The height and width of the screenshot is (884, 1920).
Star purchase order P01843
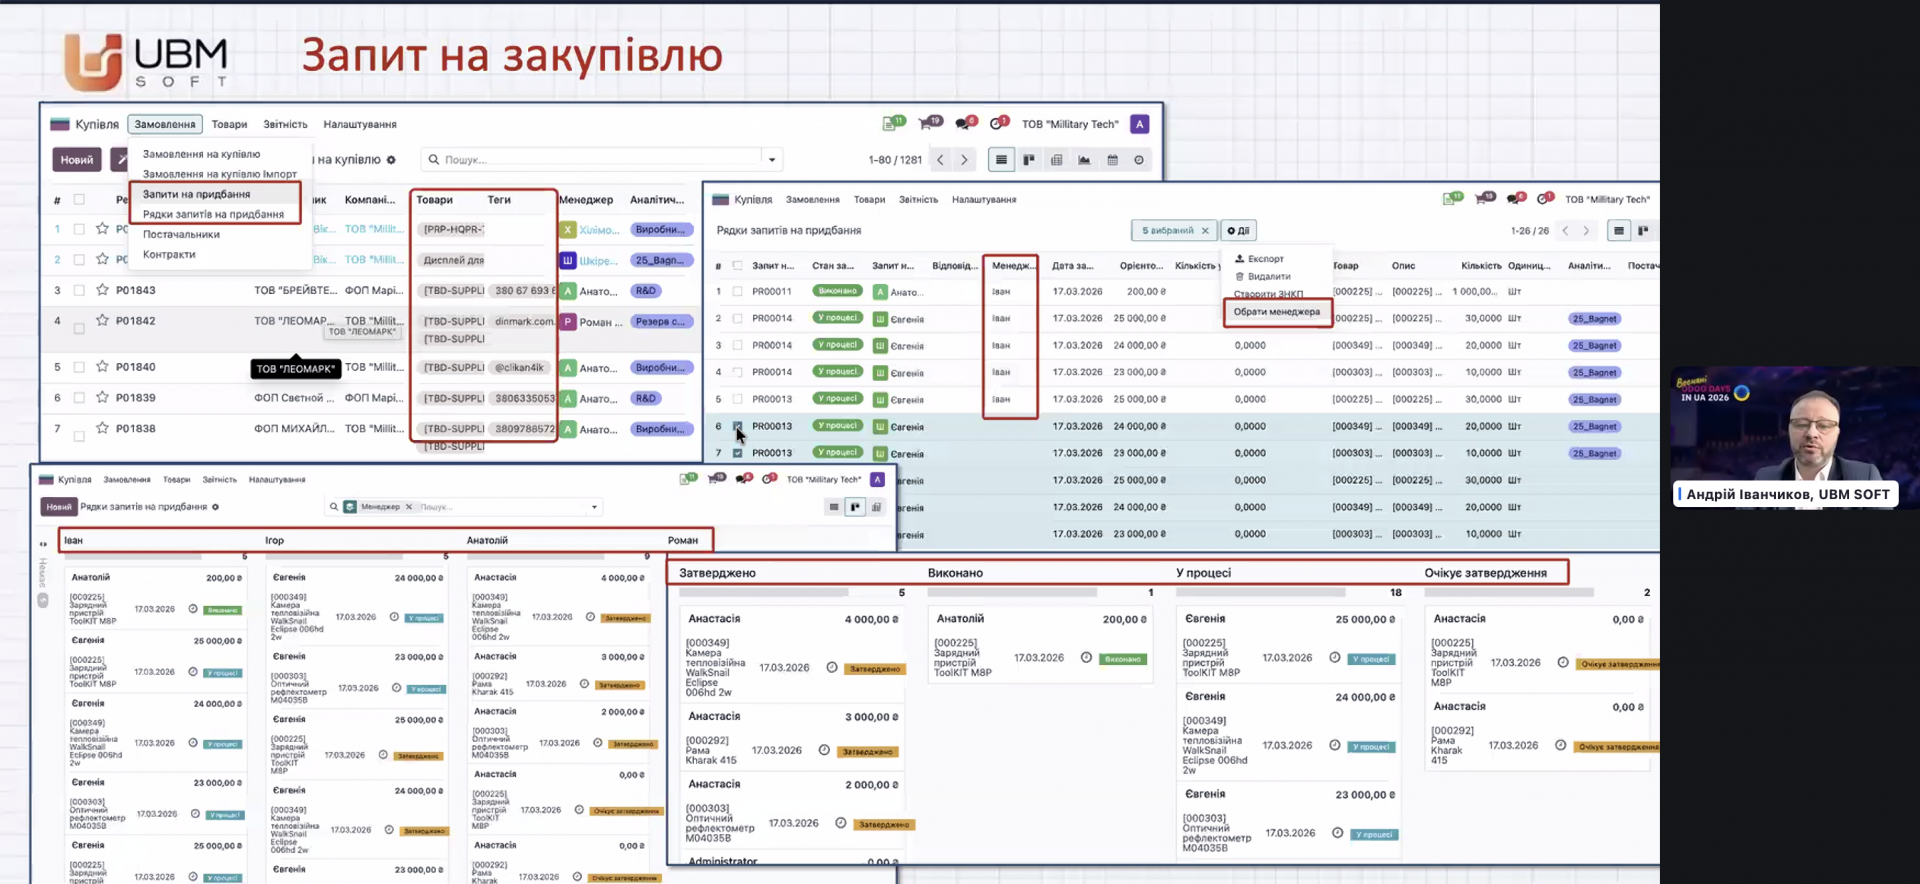coord(102,290)
